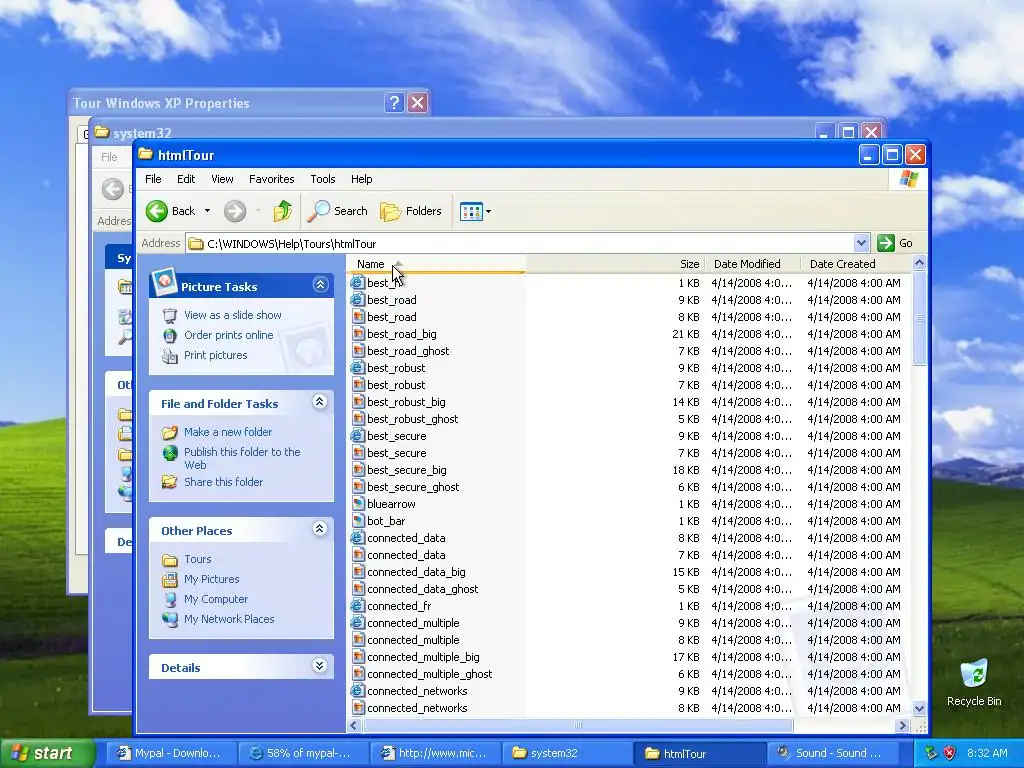Image resolution: width=1024 pixels, height=768 pixels.
Task: Open the Views dropdown arrow
Action: click(x=488, y=212)
